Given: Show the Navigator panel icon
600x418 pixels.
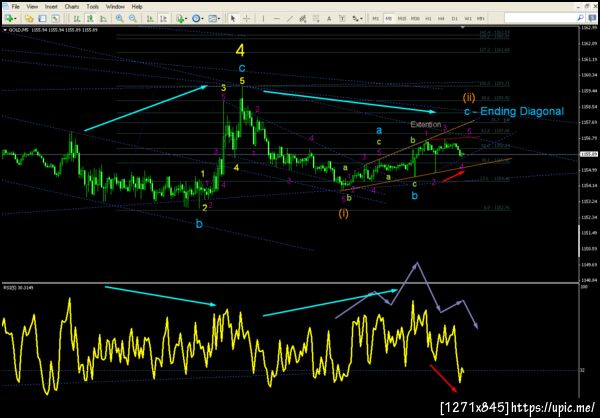Looking at the screenshot, I should 55,18.
